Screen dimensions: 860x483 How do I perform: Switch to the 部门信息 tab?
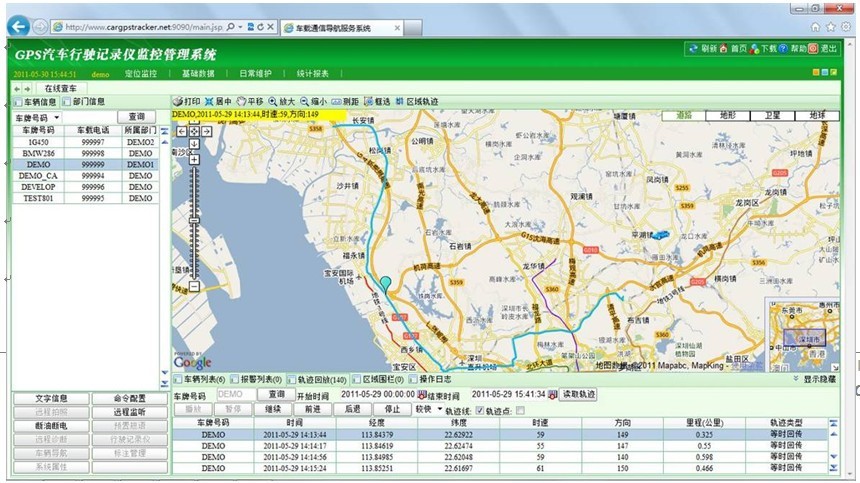tap(83, 102)
